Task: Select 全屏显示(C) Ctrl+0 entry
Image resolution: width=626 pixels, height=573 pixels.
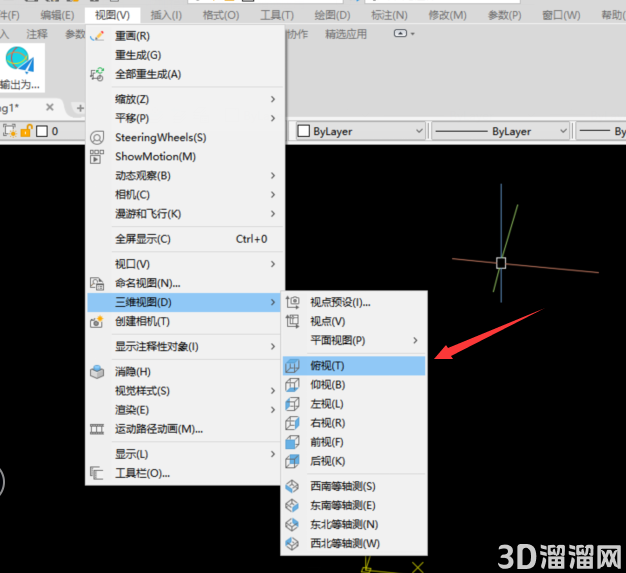Action: 184,239
